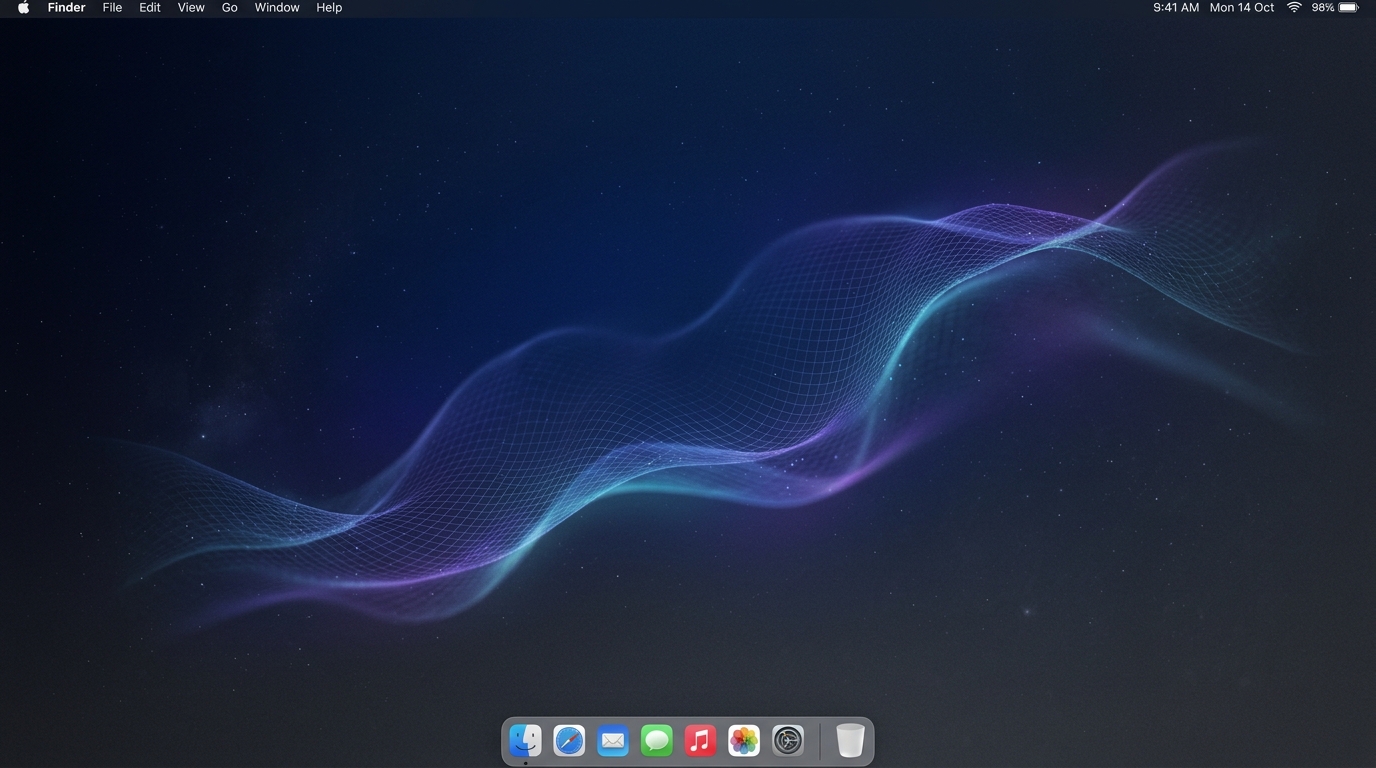Click the Wi-Fi status icon

pos(1294,7)
